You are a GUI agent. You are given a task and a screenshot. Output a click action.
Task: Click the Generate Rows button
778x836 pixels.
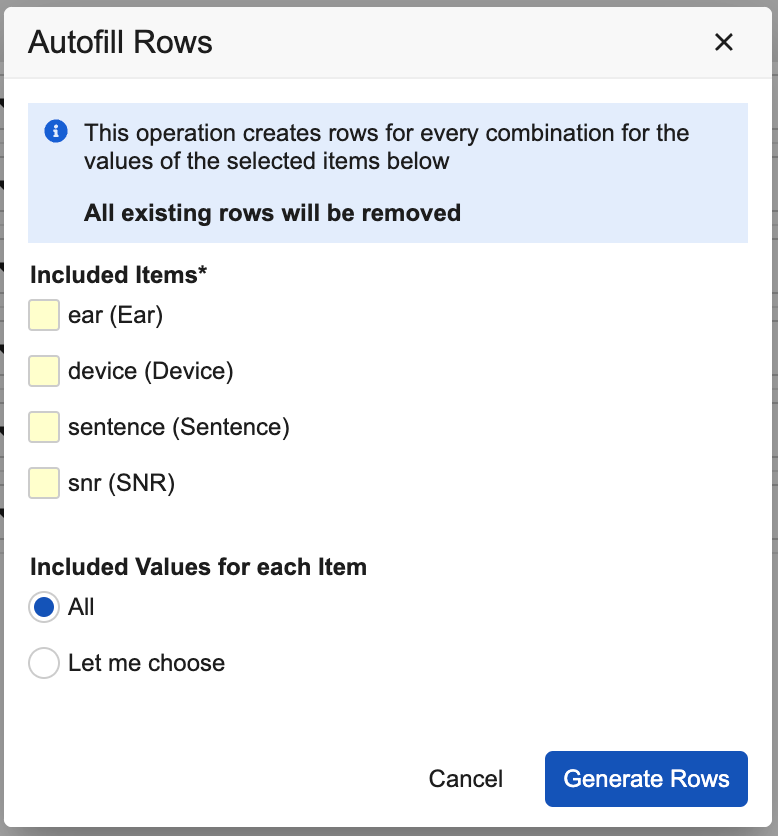point(646,779)
